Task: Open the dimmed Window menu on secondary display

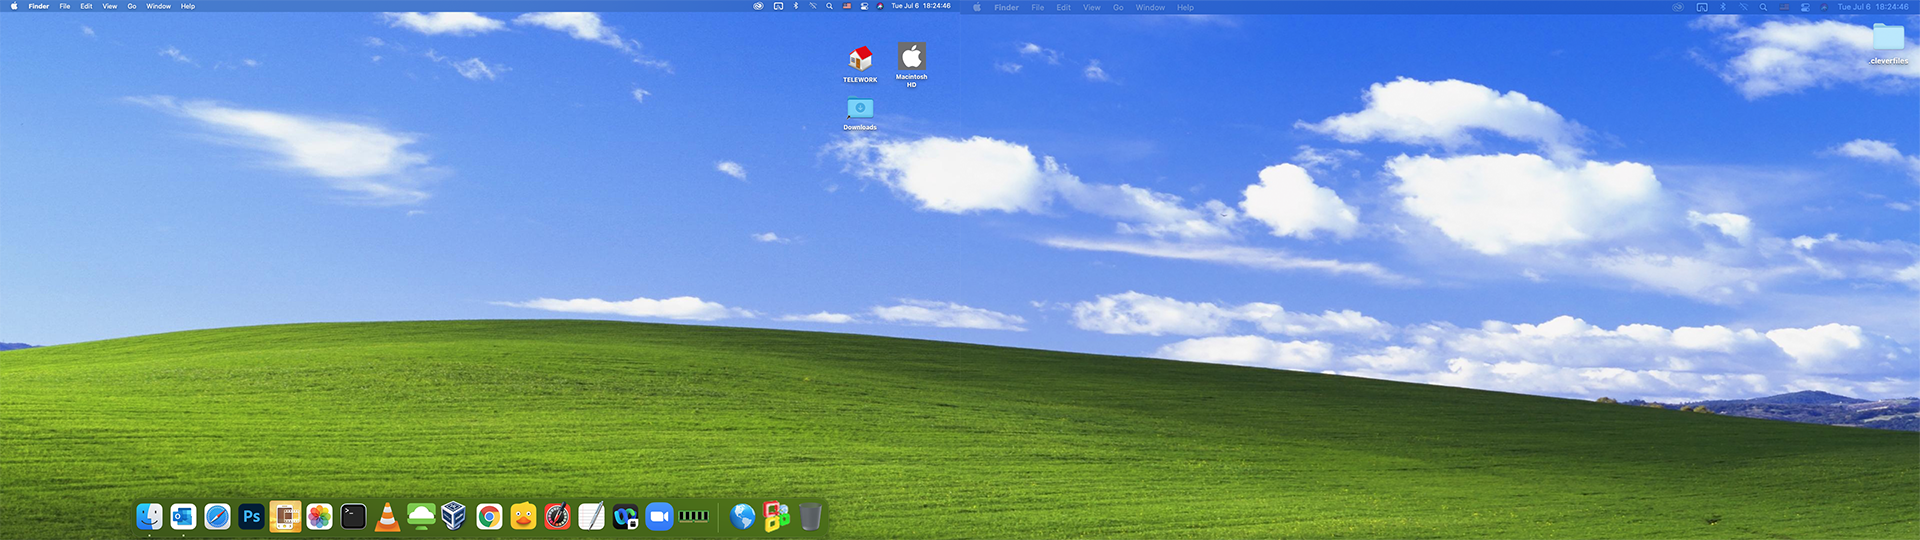Action: pyautogui.click(x=1150, y=7)
